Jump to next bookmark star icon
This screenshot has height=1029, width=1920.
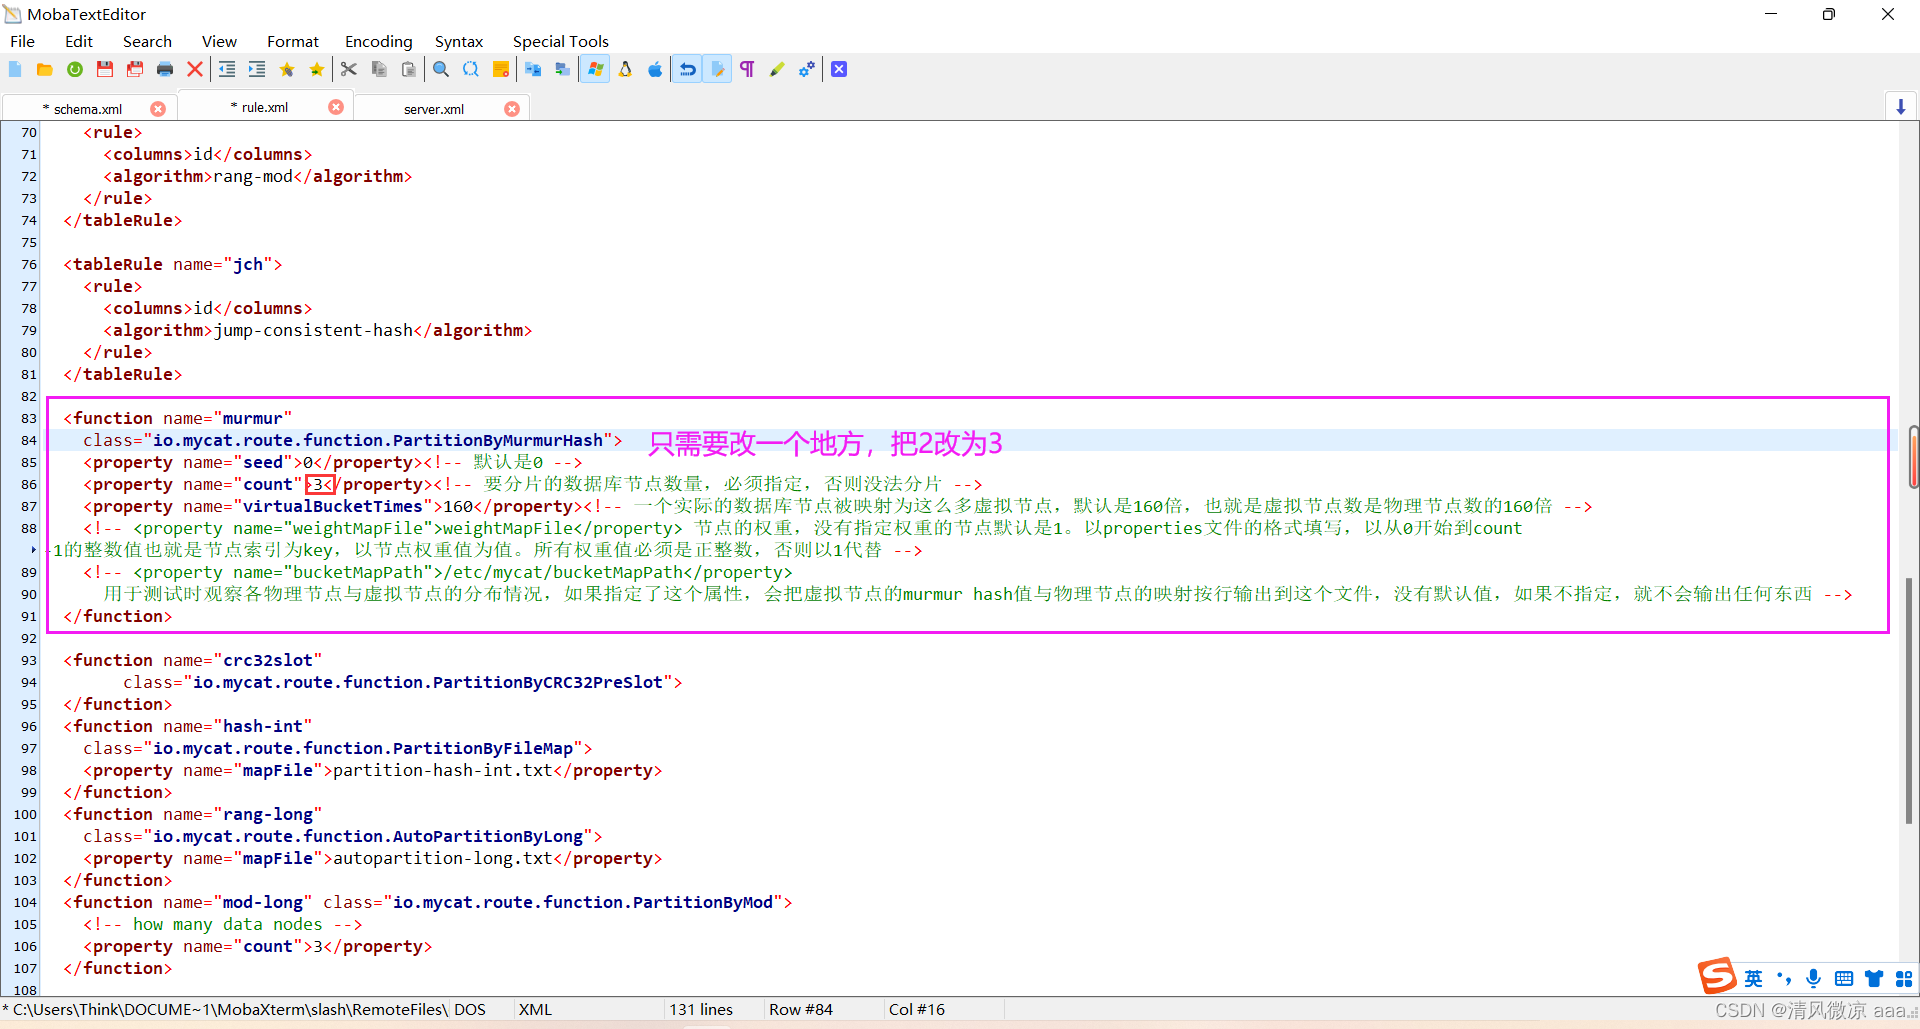pos(317,69)
